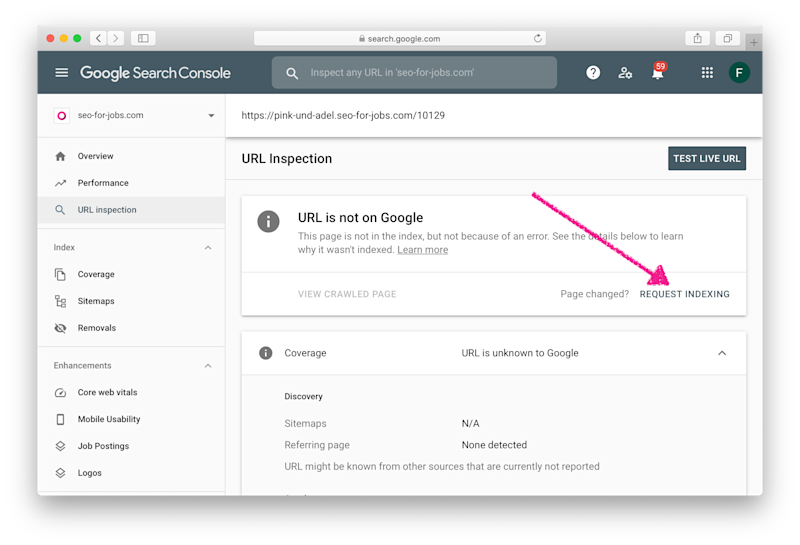Screen dimensions: 800x545
Task: Open the Google apps grid
Action: (x=707, y=72)
